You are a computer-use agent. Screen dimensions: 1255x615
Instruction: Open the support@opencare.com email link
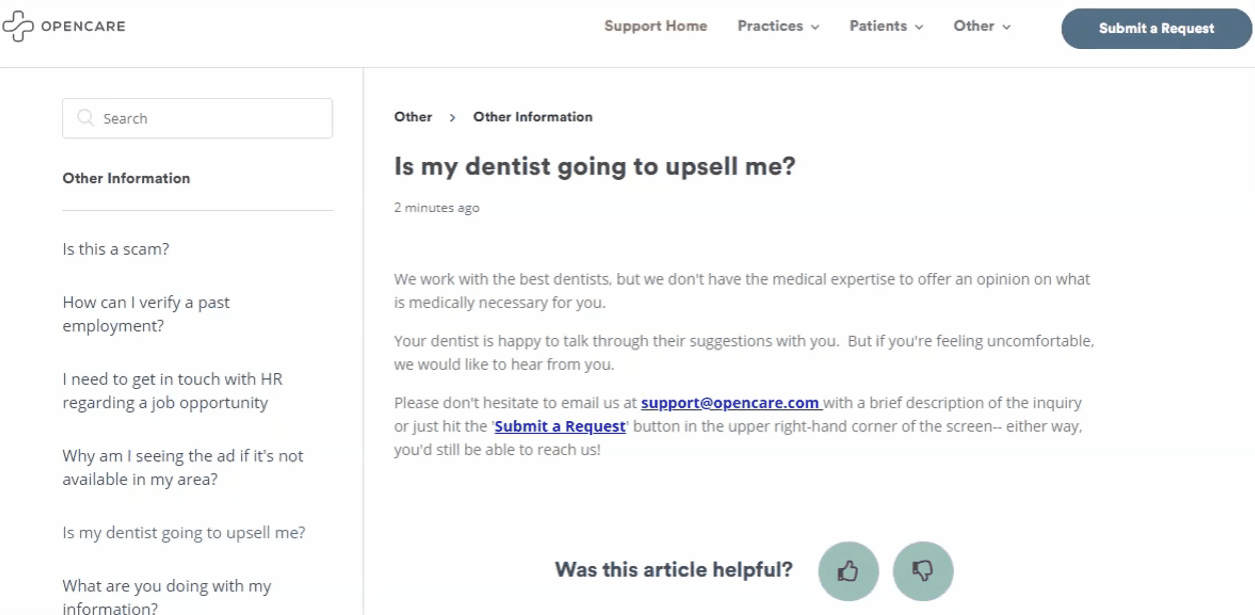(730, 403)
